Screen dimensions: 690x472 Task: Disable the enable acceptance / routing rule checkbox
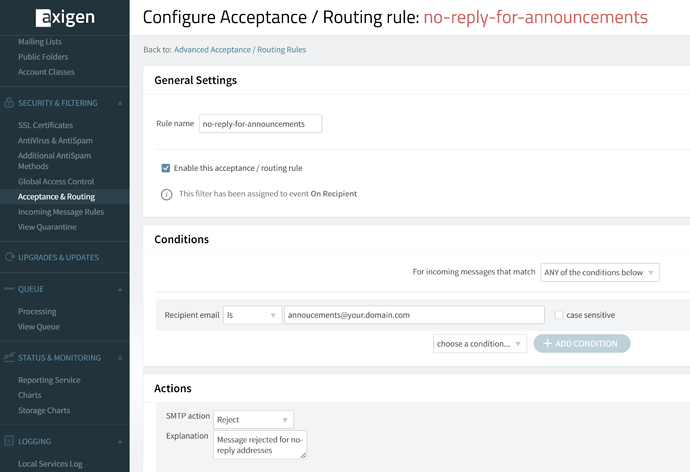point(165,168)
